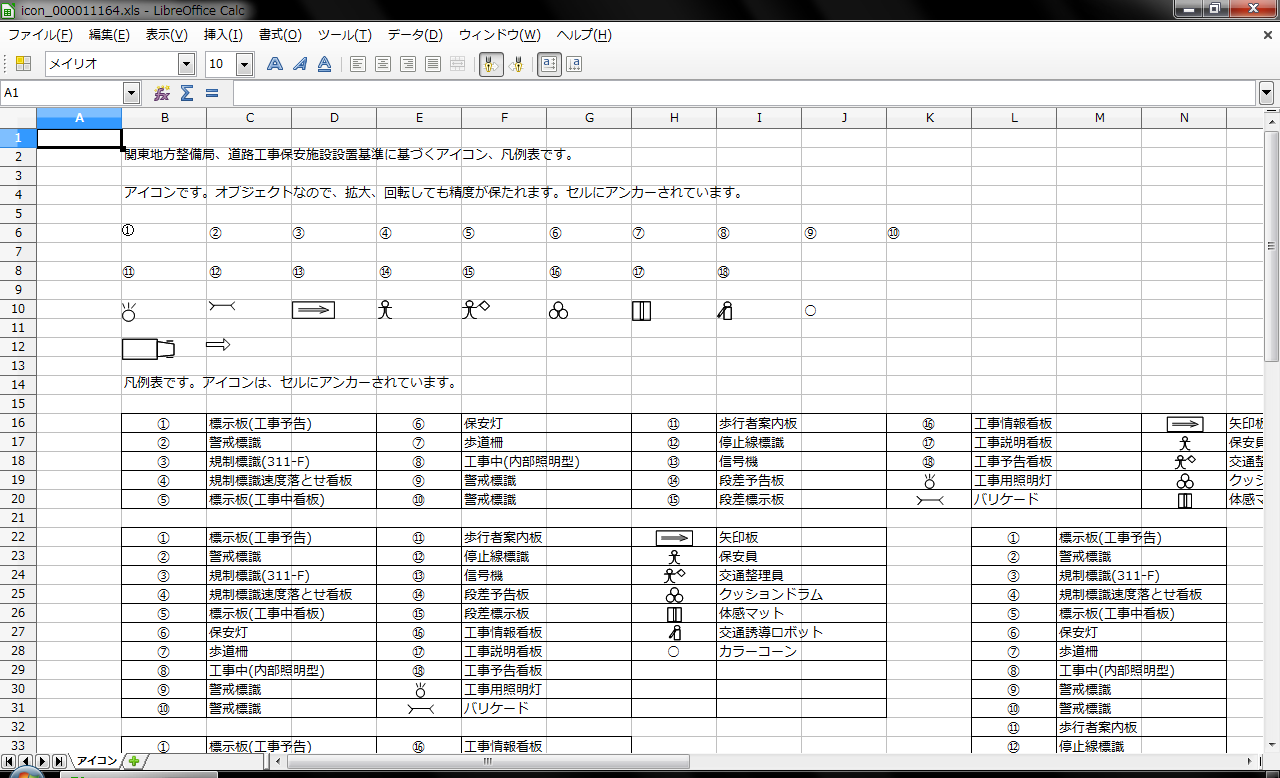Expand the メイリオ font name dropdown
This screenshot has height=778, width=1280.
(186, 64)
